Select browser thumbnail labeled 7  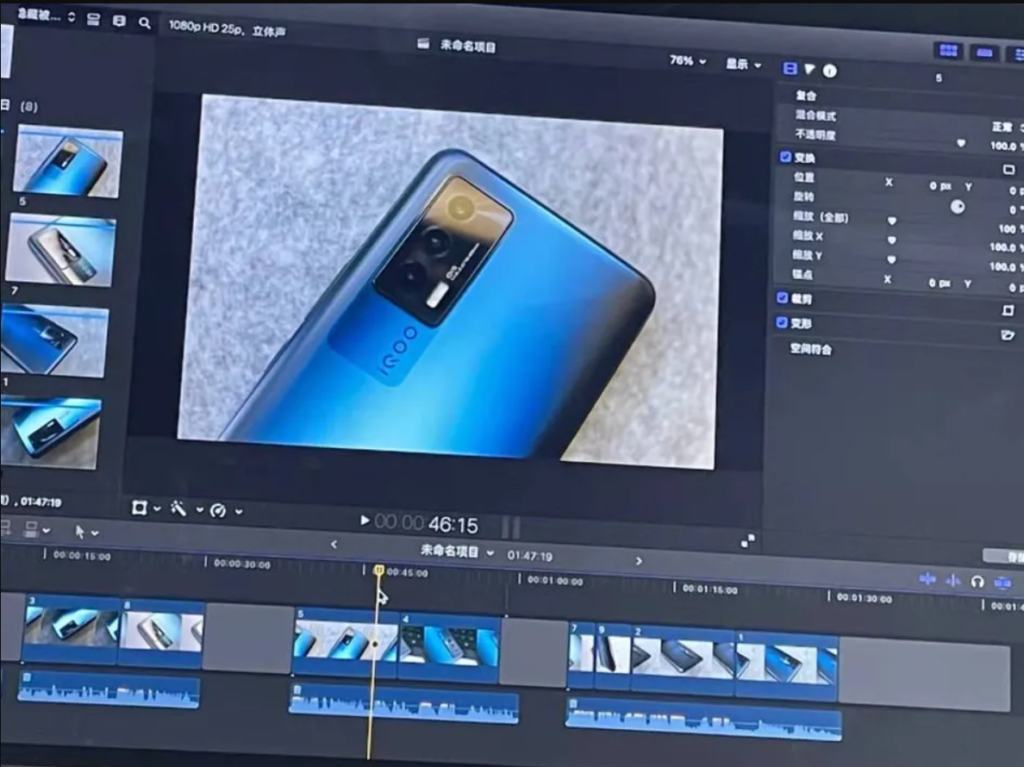[x=61, y=250]
